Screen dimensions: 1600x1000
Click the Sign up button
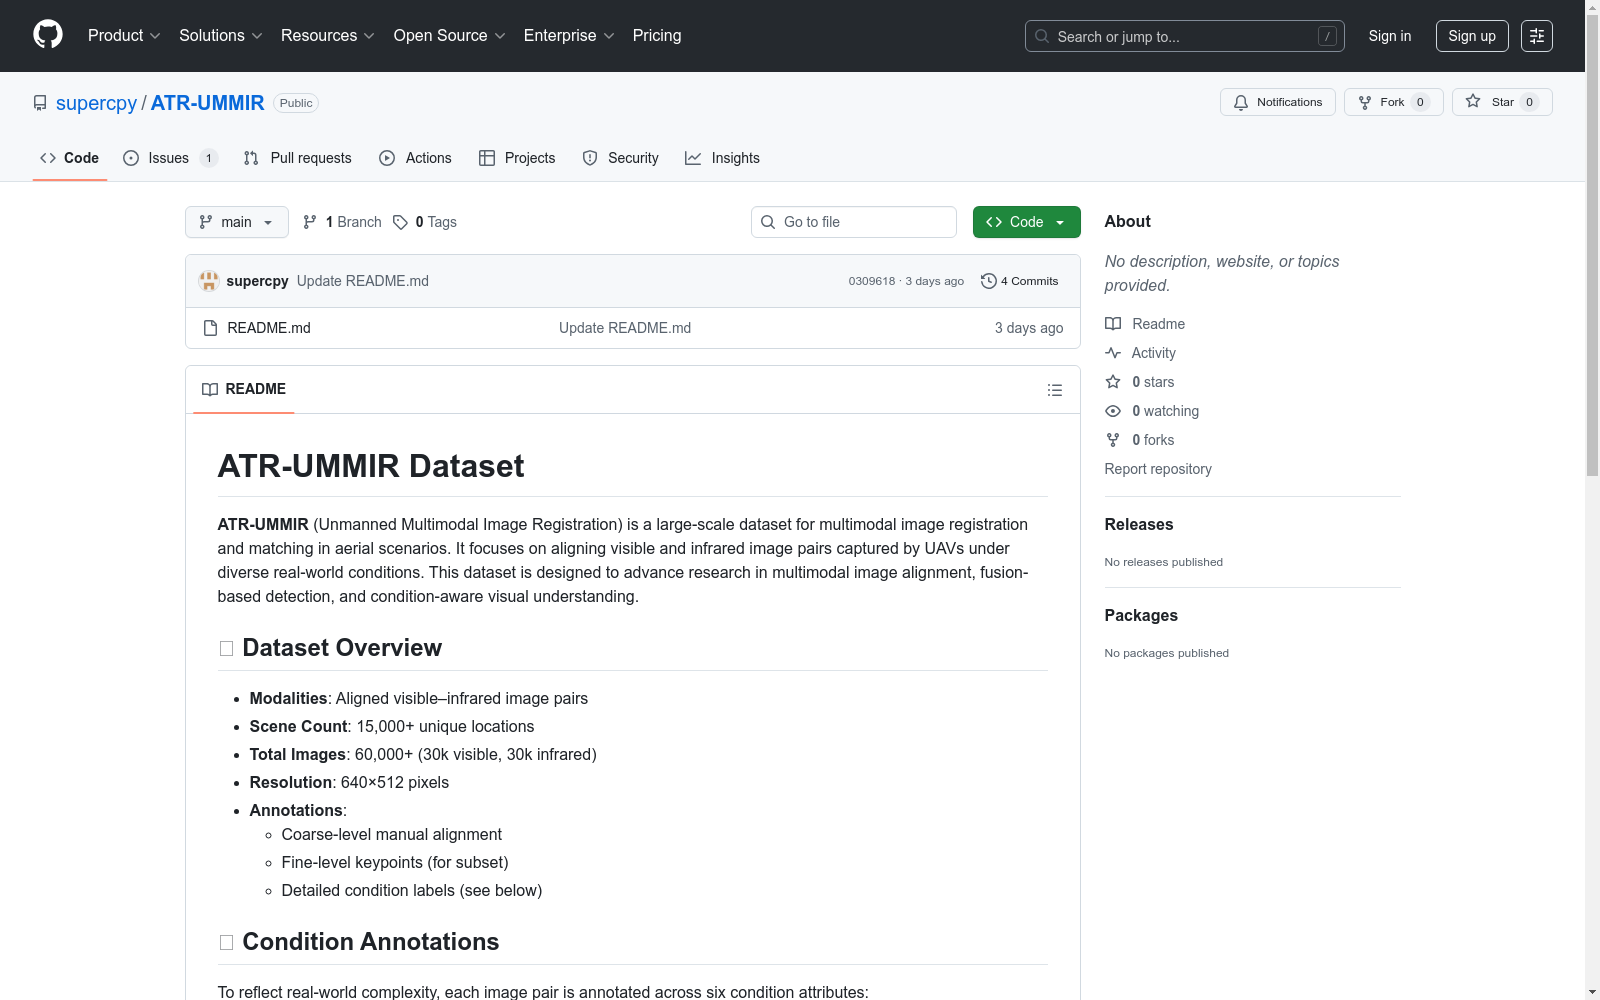1471,36
